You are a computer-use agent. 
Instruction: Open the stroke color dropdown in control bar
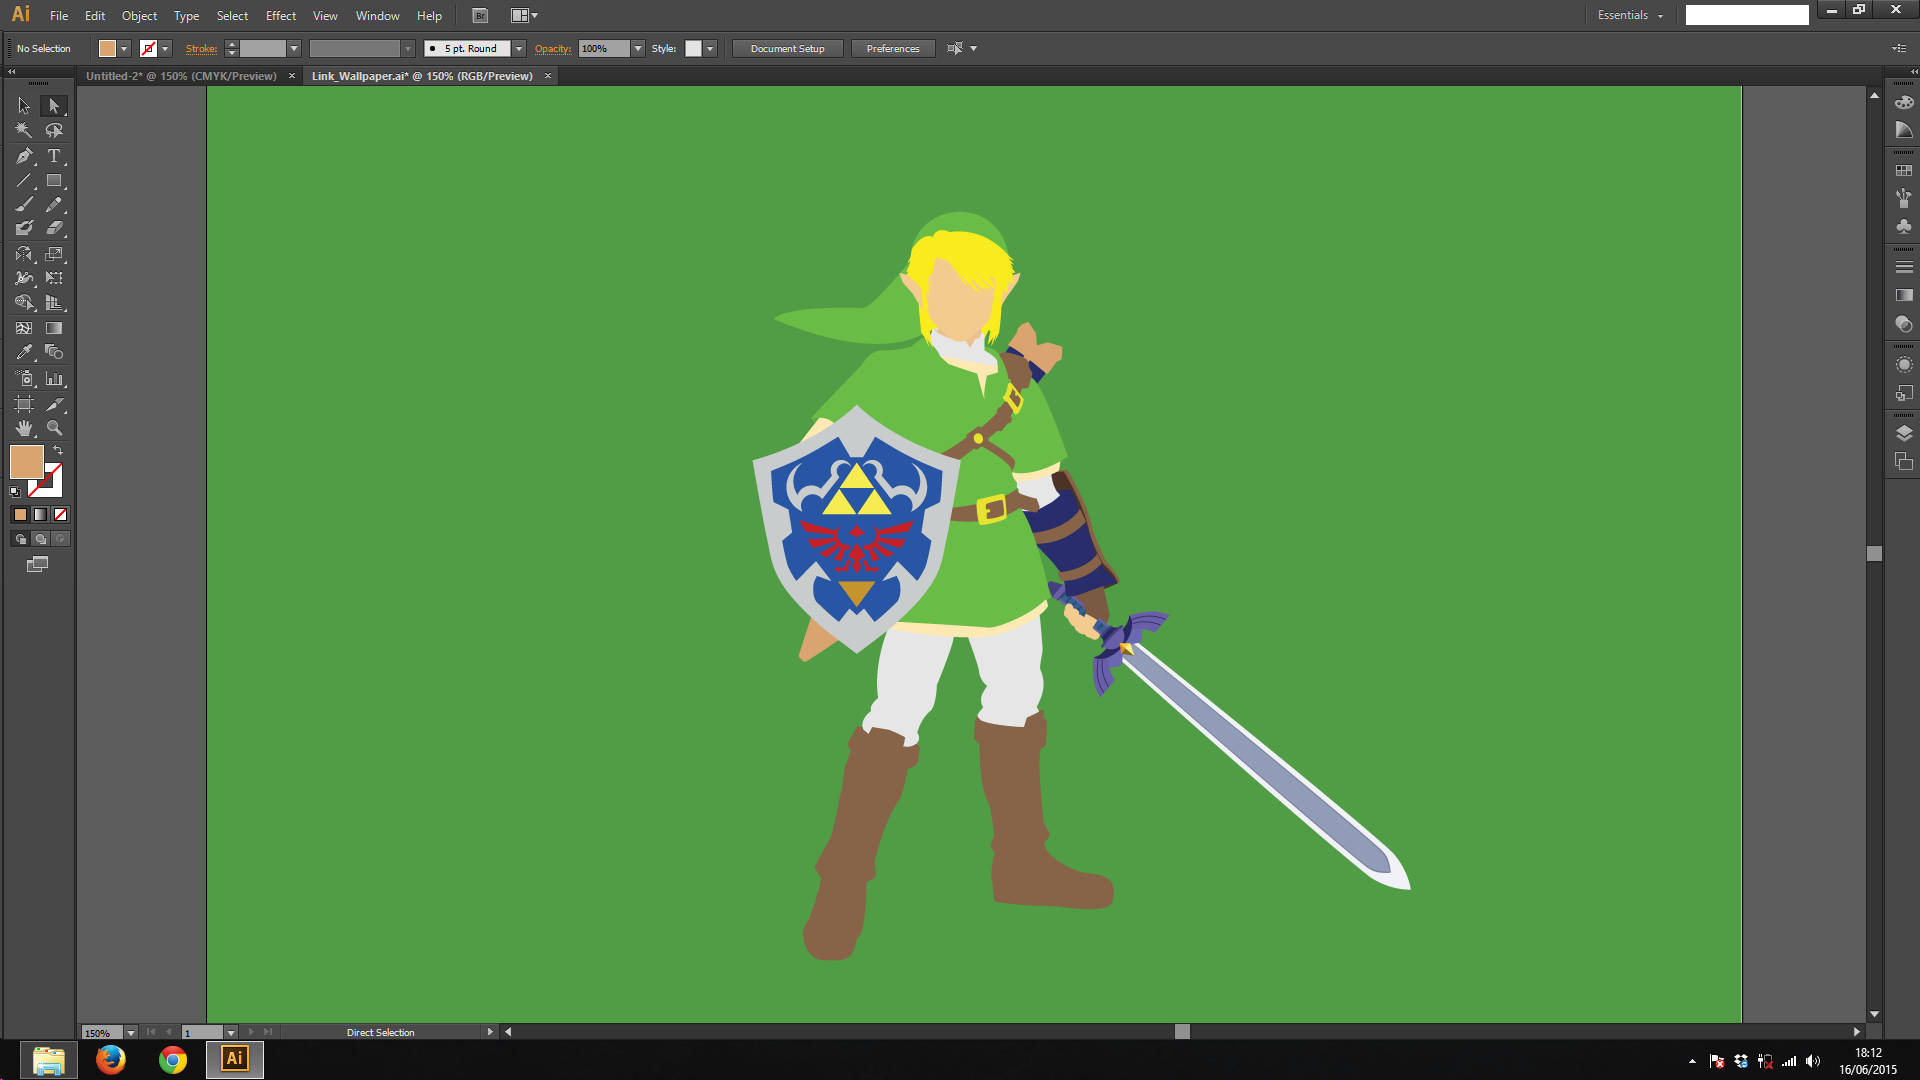[165, 49]
